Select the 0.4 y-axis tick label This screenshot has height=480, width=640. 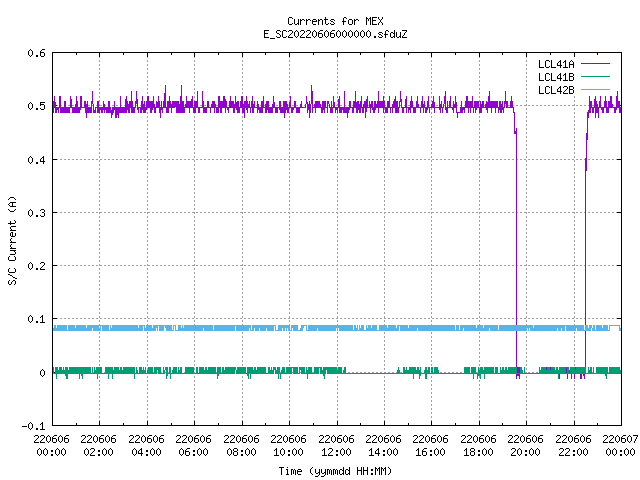pos(36,160)
